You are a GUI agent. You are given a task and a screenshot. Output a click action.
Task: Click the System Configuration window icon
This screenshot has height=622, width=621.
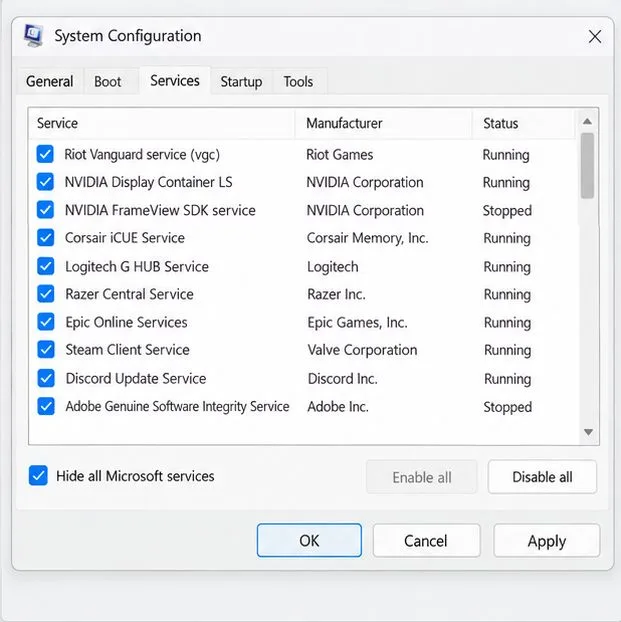pyautogui.click(x=33, y=36)
